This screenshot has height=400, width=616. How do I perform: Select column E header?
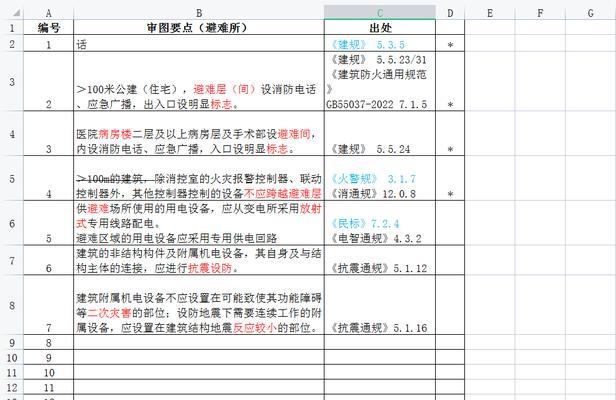[x=490, y=13]
